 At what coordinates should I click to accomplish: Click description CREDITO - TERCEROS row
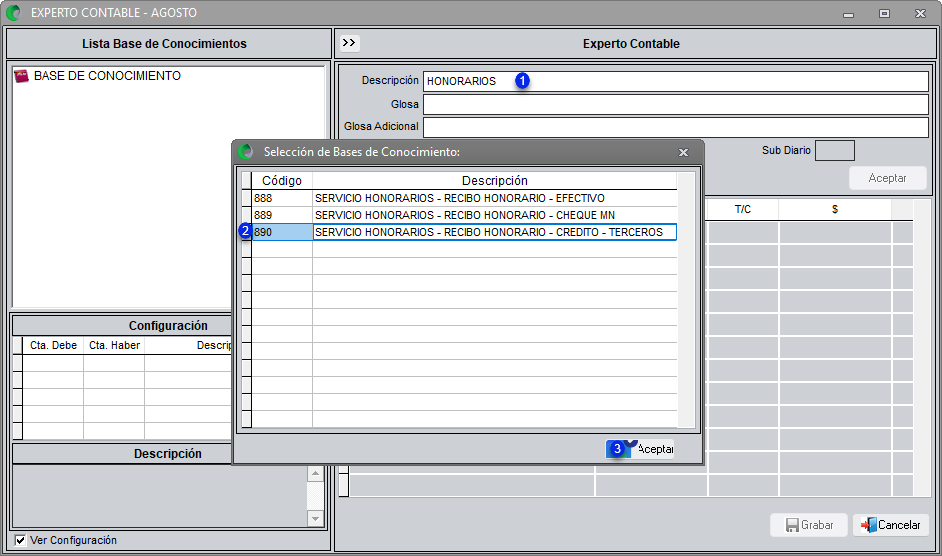click(494, 232)
